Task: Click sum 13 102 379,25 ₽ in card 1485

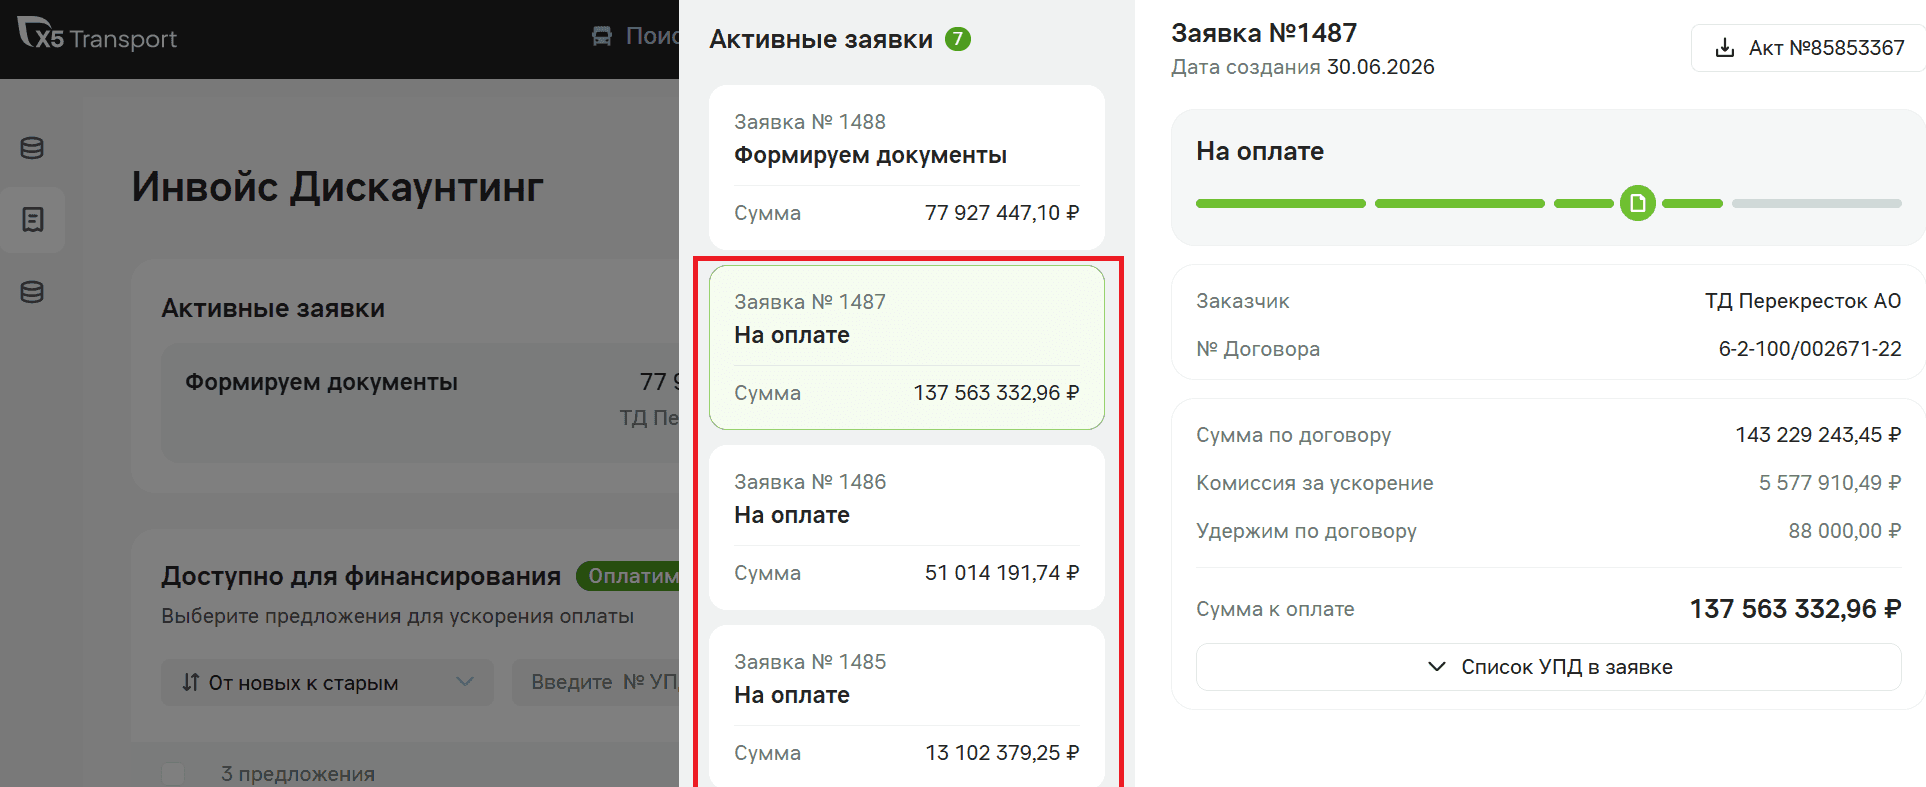Action: point(1002,753)
